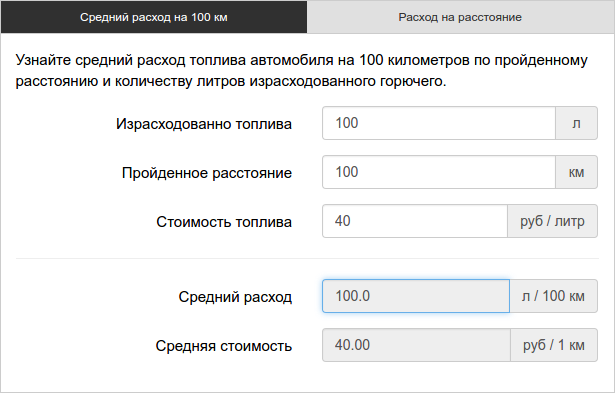Click the empty panel area below results
Image resolution: width=616 pixels, height=396 pixels.
click(307, 377)
